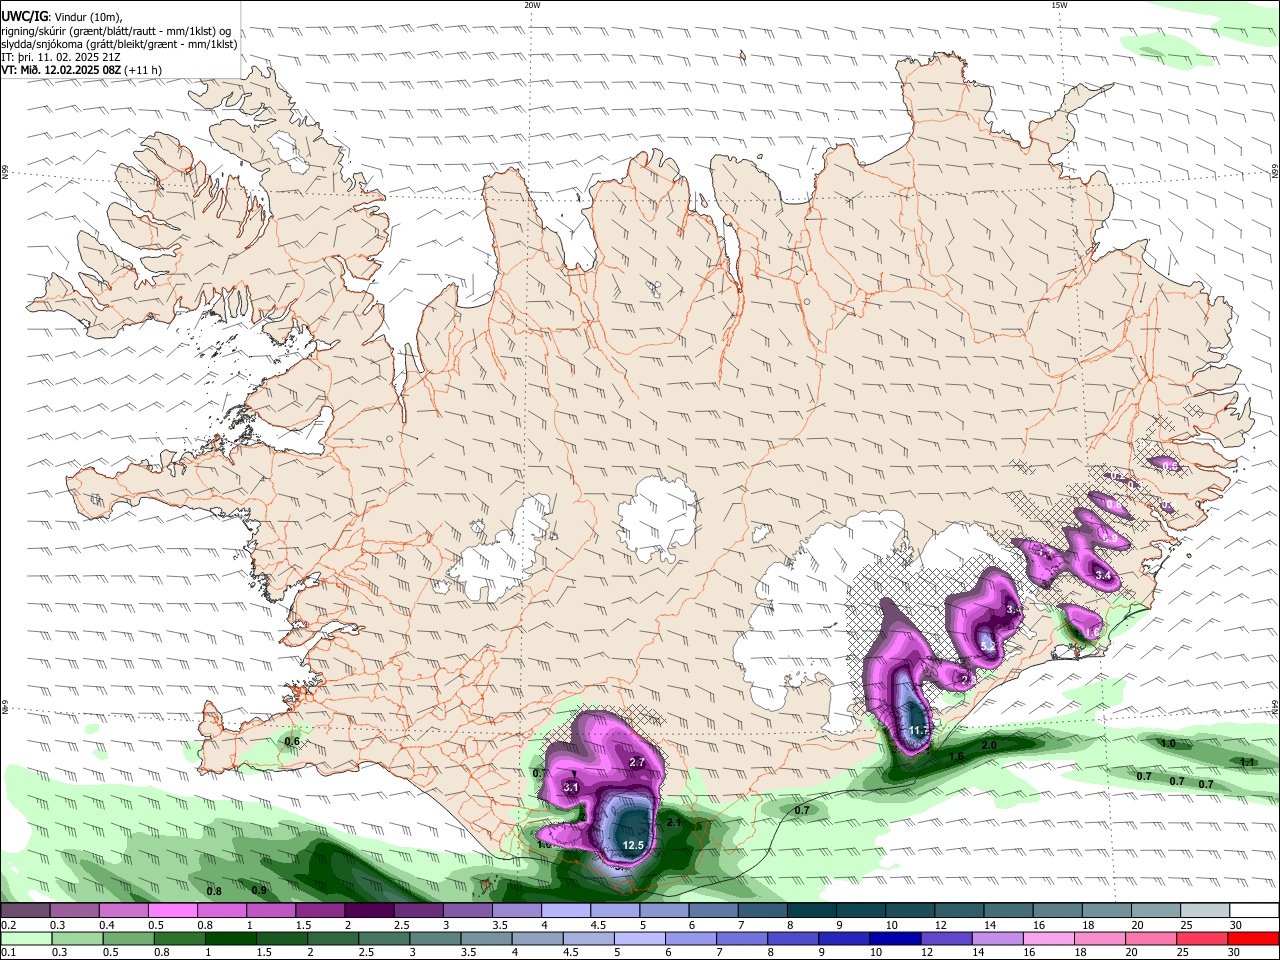Click the lower legend swatch between 0.1 and 0.3

[25, 938]
